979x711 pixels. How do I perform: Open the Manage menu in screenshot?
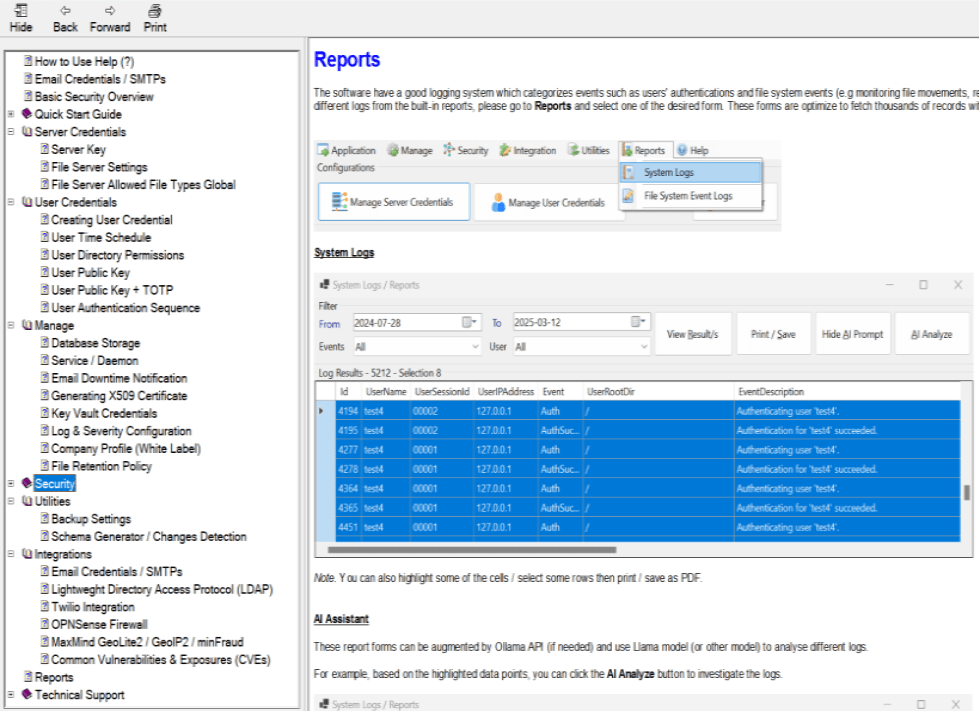coord(410,150)
